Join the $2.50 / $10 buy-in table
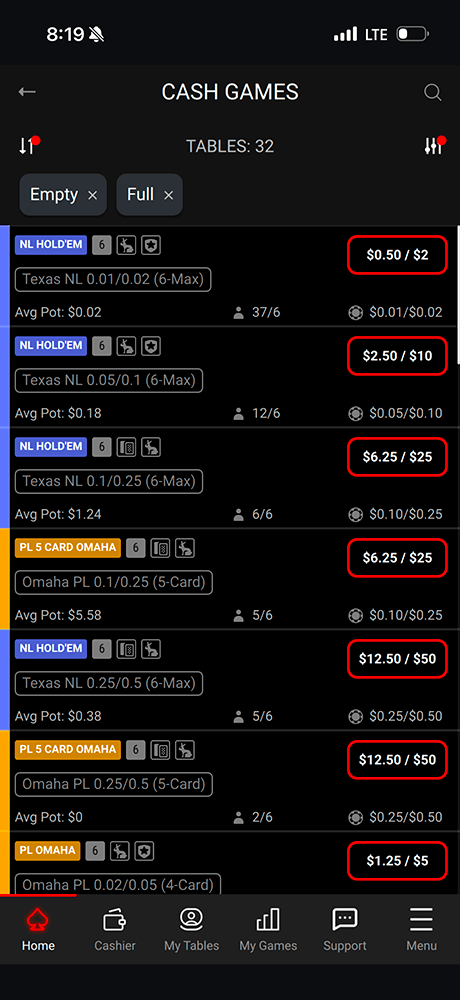 tap(397, 356)
